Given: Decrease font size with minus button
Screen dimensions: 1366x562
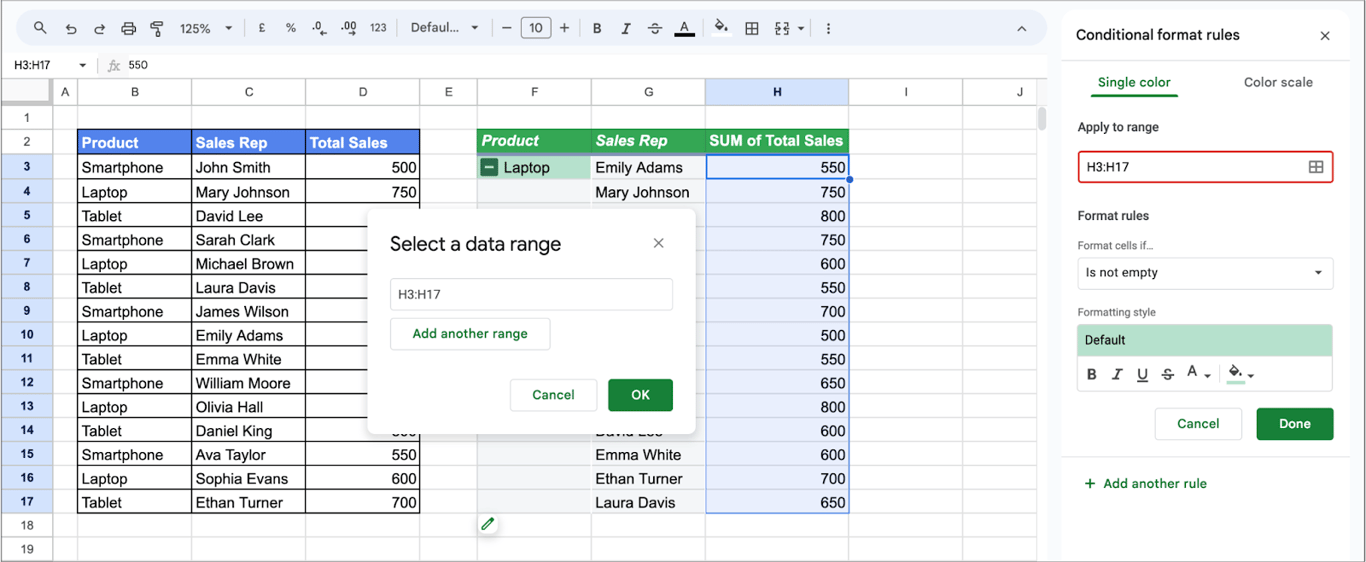Looking at the screenshot, I should point(507,28).
